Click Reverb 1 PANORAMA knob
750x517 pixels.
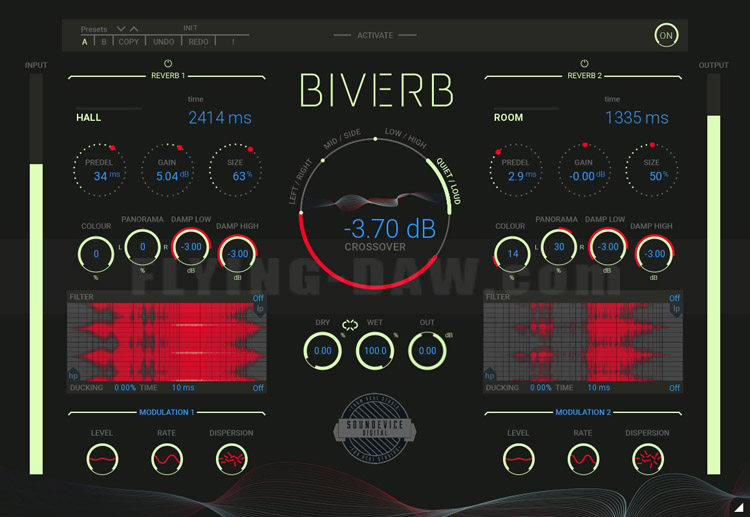point(143,247)
